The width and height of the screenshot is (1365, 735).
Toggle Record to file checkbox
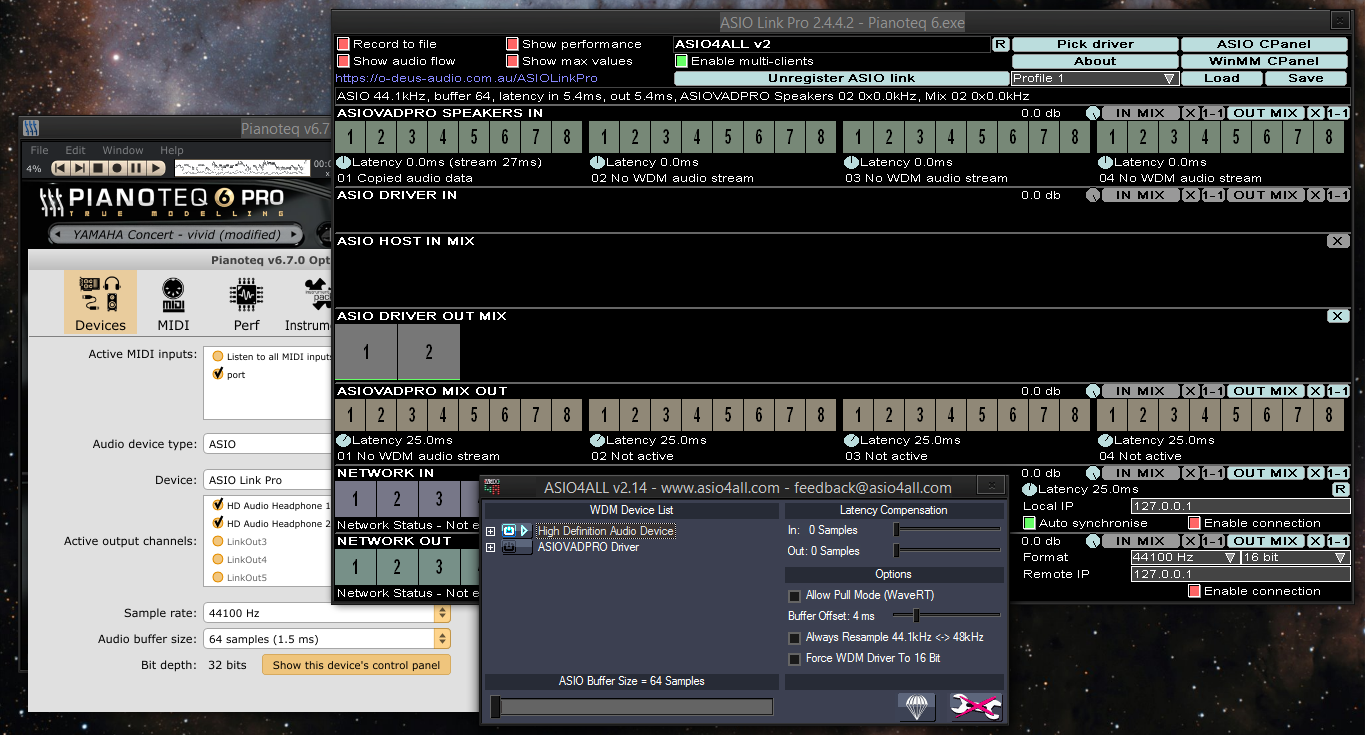343,44
